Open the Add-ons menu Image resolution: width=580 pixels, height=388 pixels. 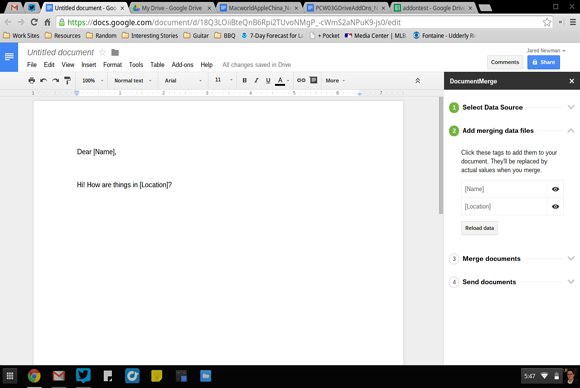click(x=182, y=65)
